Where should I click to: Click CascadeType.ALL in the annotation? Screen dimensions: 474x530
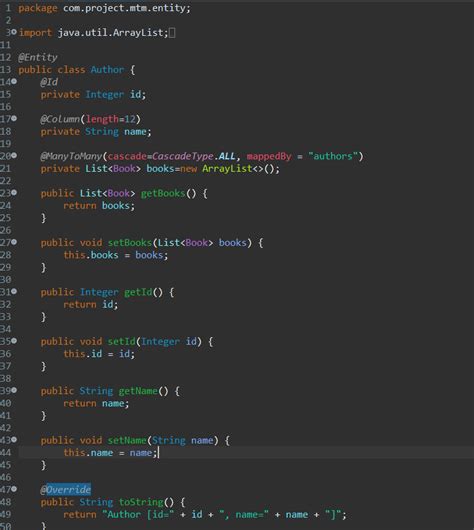[194, 156]
